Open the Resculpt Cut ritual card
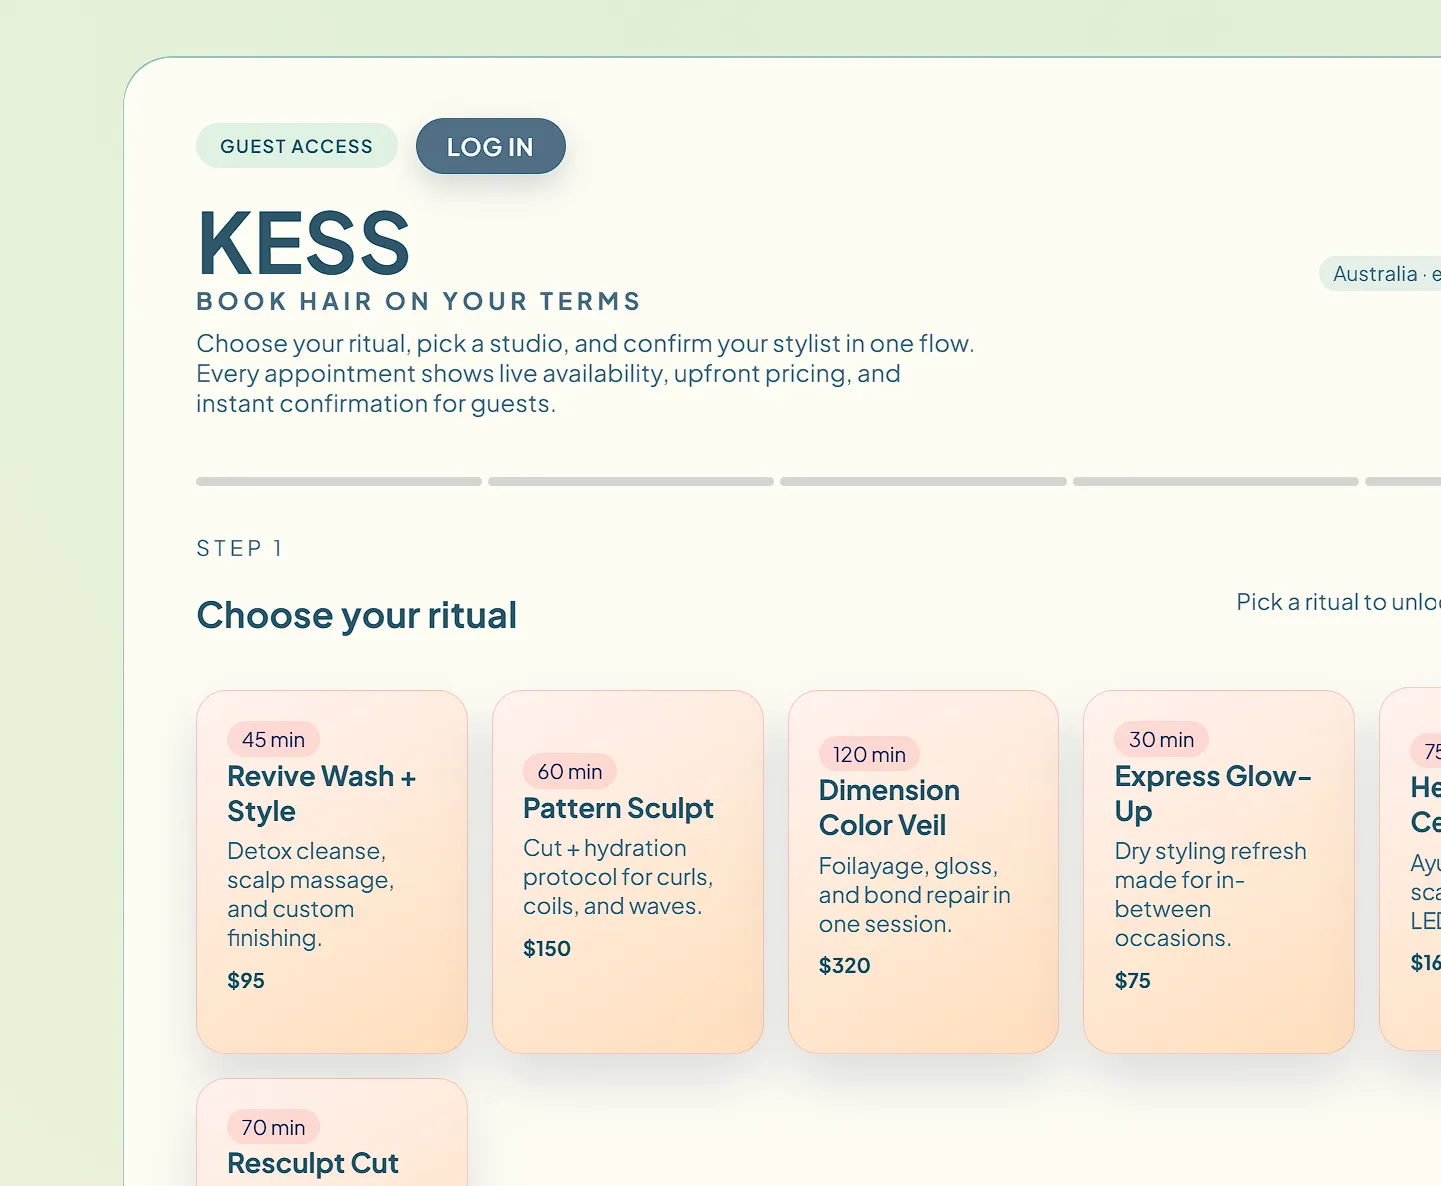1441x1186 pixels. pos(332,1140)
